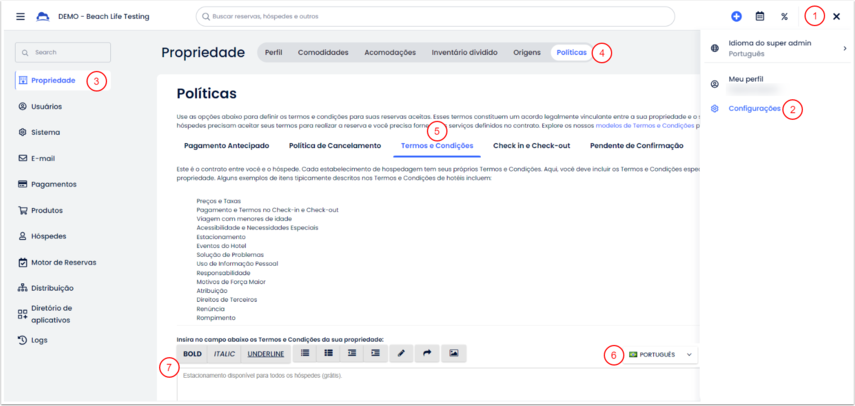
Task: Open the Configurações menu entry
Action: click(x=754, y=109)
